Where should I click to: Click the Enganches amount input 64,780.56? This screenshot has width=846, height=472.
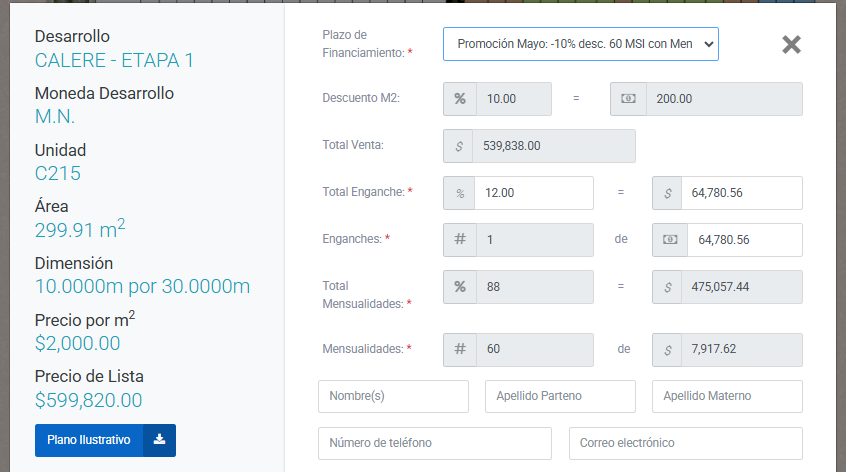click(744, 240)
